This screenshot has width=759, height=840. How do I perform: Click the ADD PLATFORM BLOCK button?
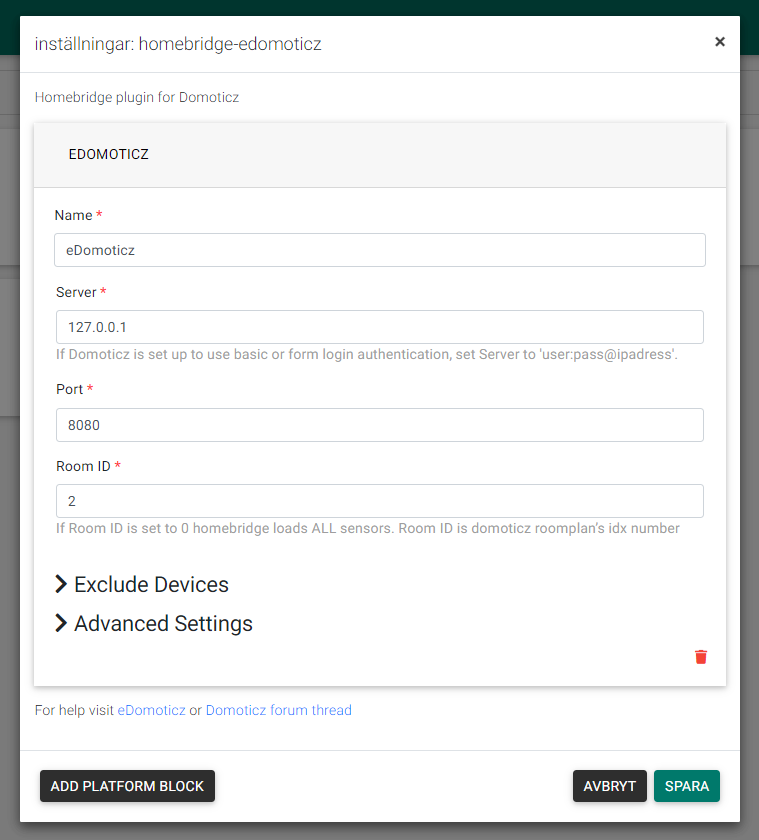tap(127, 786)
